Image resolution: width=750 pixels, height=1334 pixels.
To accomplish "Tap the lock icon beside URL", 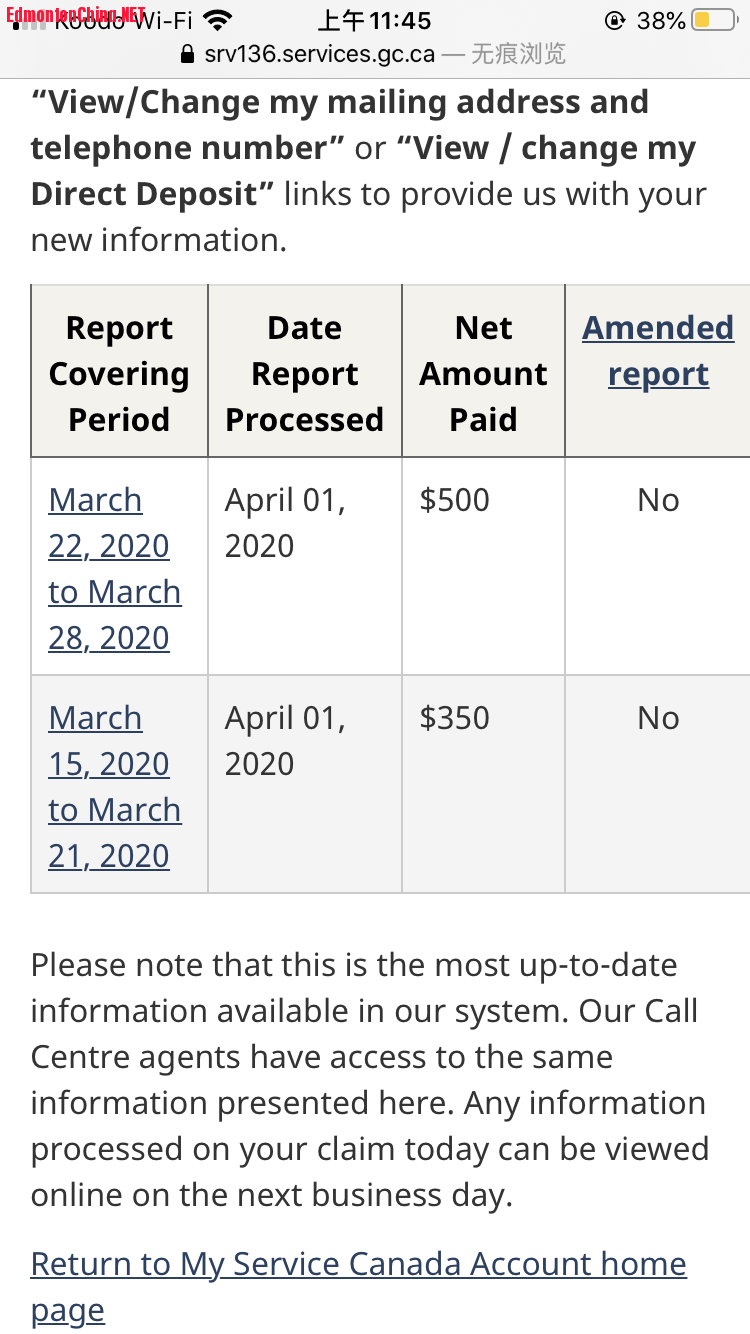I will pos(187,54).
